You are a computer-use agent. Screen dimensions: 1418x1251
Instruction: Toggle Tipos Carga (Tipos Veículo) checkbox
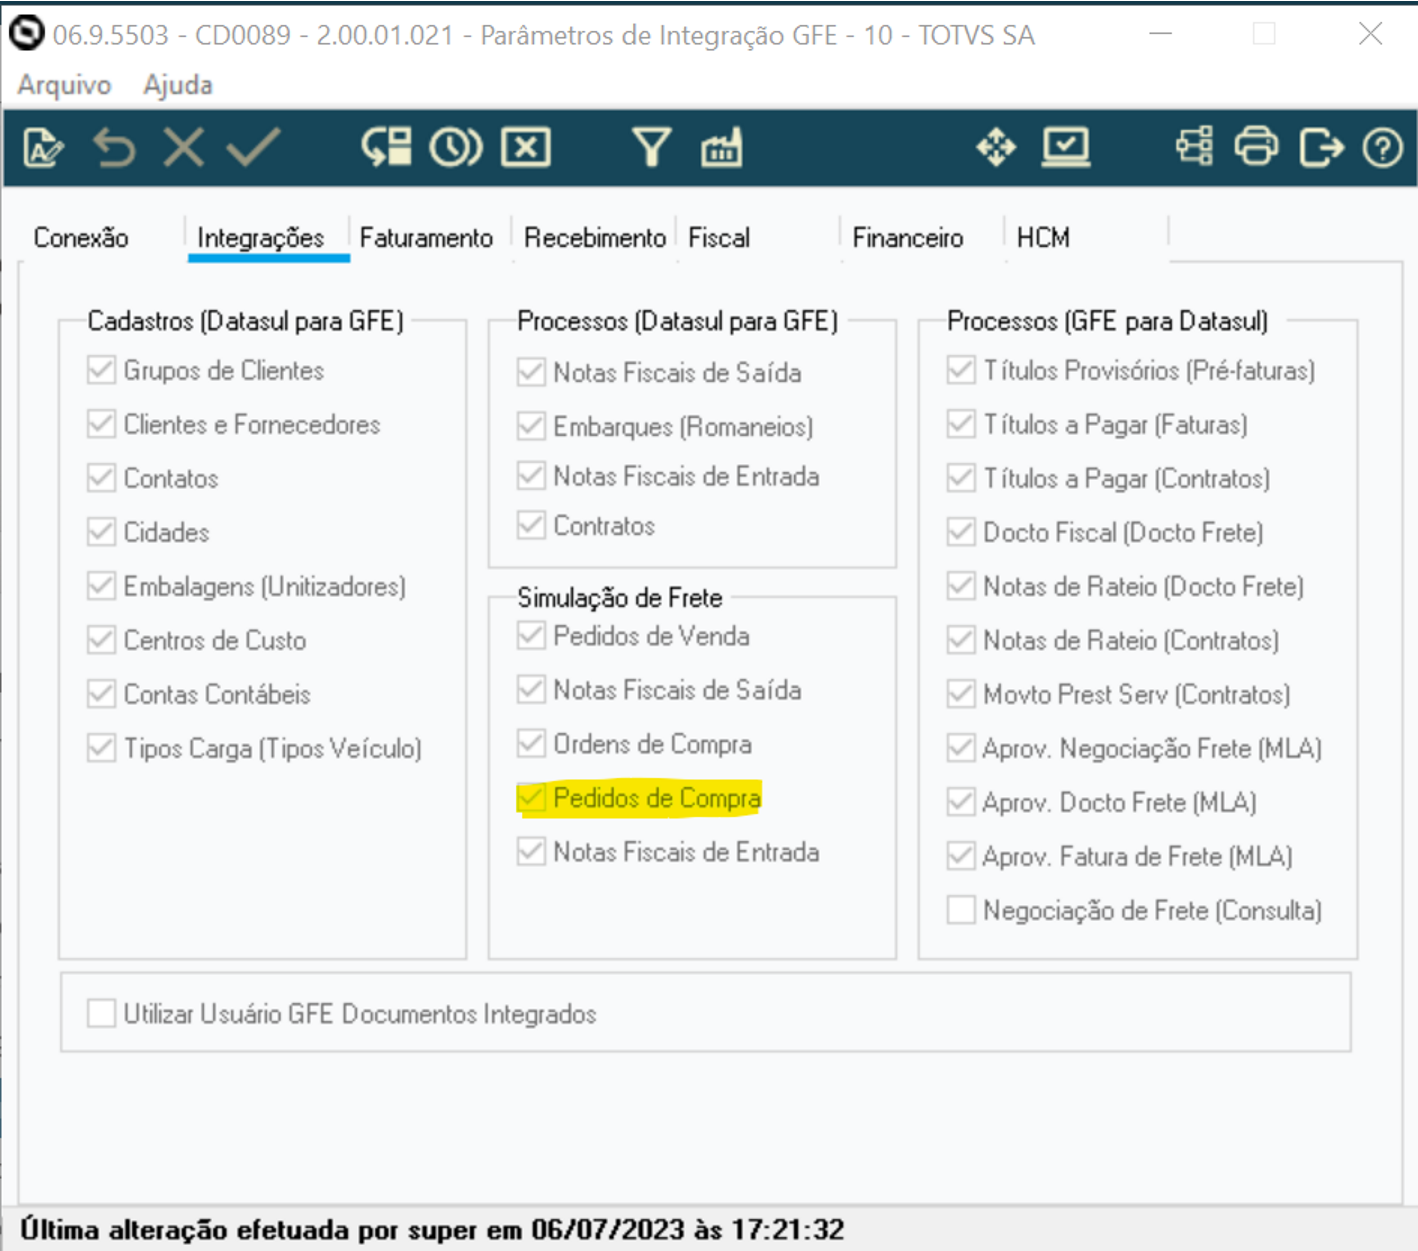click(x=101, y=748)
